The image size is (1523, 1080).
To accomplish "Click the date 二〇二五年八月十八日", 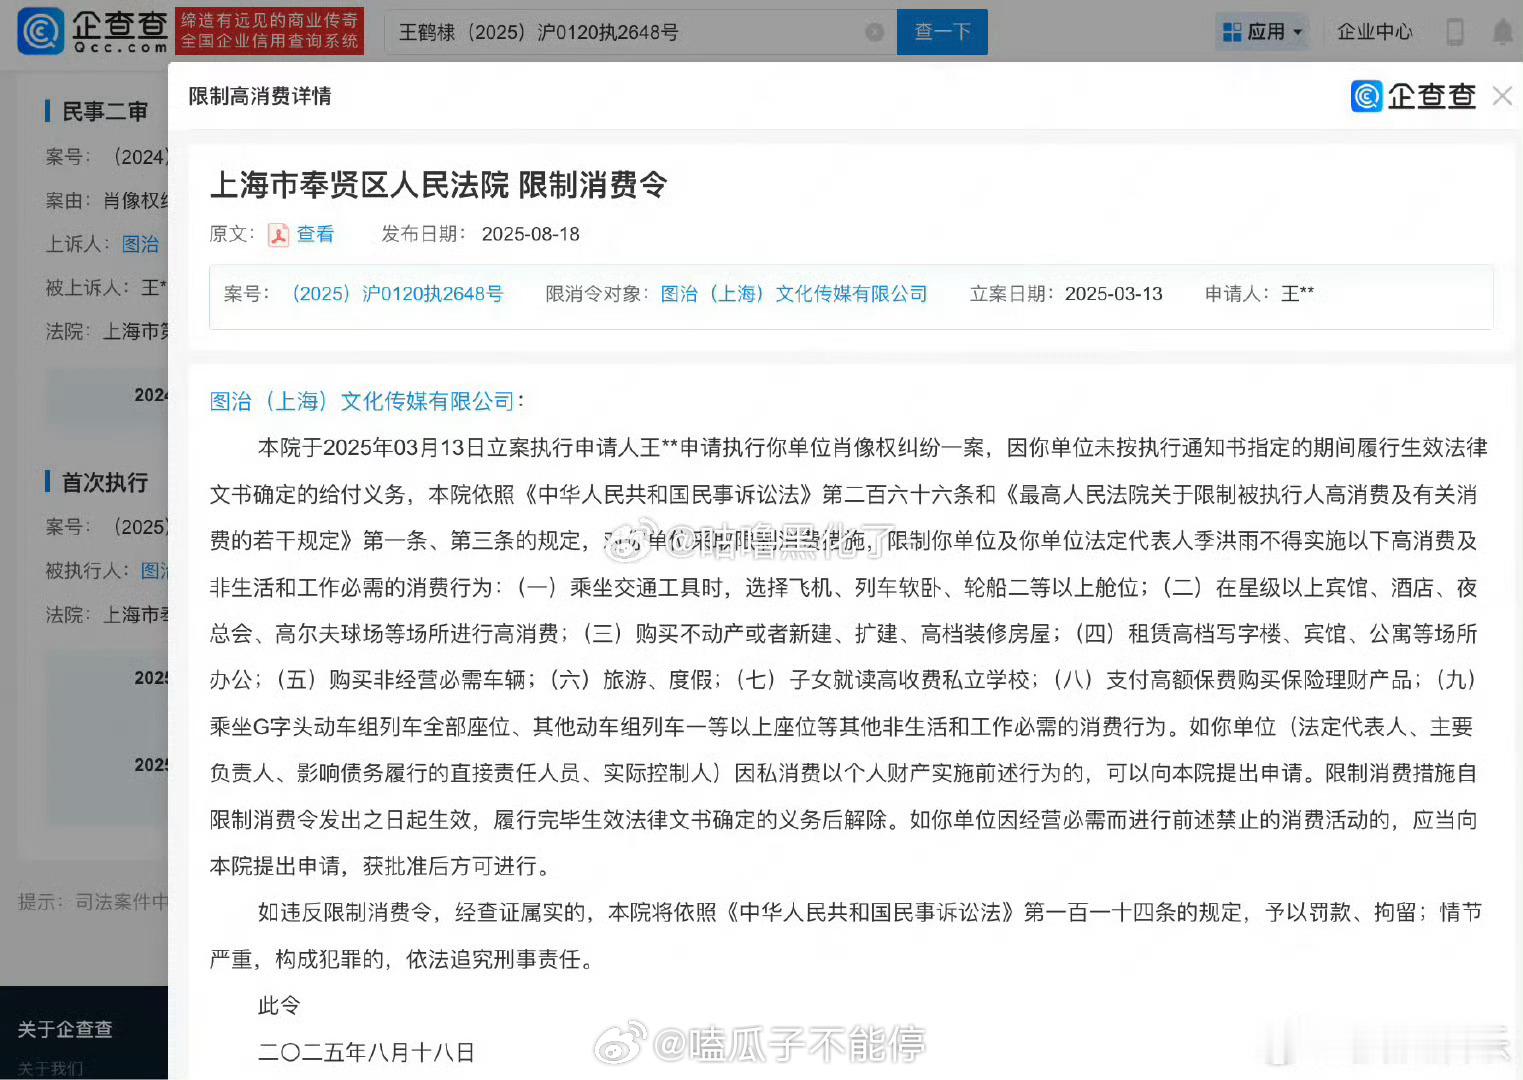I will [x=366, y=1053].
